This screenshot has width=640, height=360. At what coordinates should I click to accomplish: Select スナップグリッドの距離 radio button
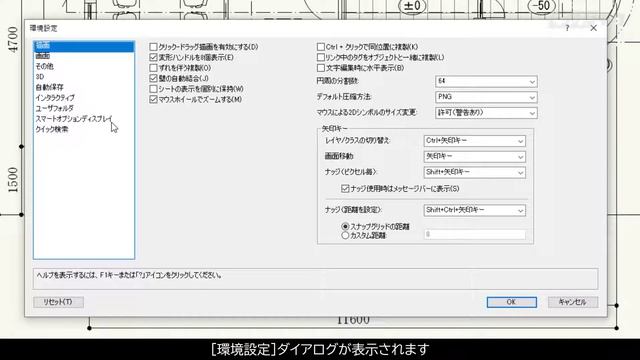(x=345, y=226)
